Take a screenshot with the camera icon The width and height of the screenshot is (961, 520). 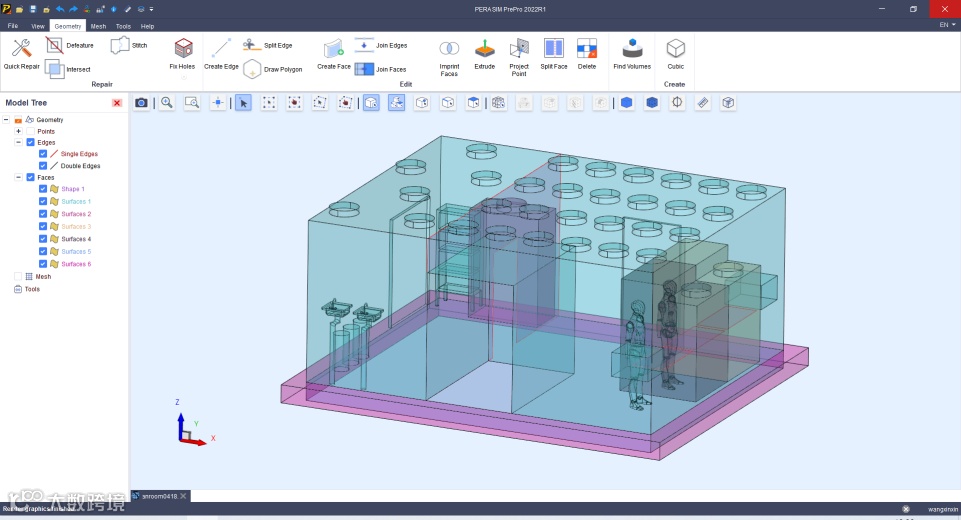coord(142,103)
